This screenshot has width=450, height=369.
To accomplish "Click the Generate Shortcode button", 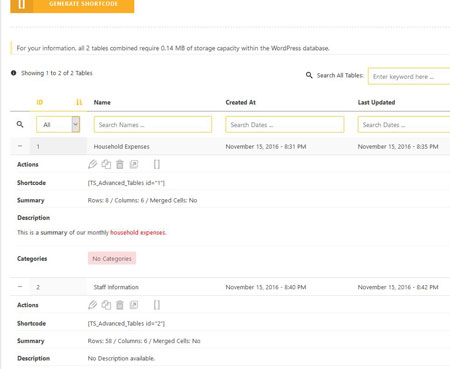I will pyautogui.click(x=72, y=5).
